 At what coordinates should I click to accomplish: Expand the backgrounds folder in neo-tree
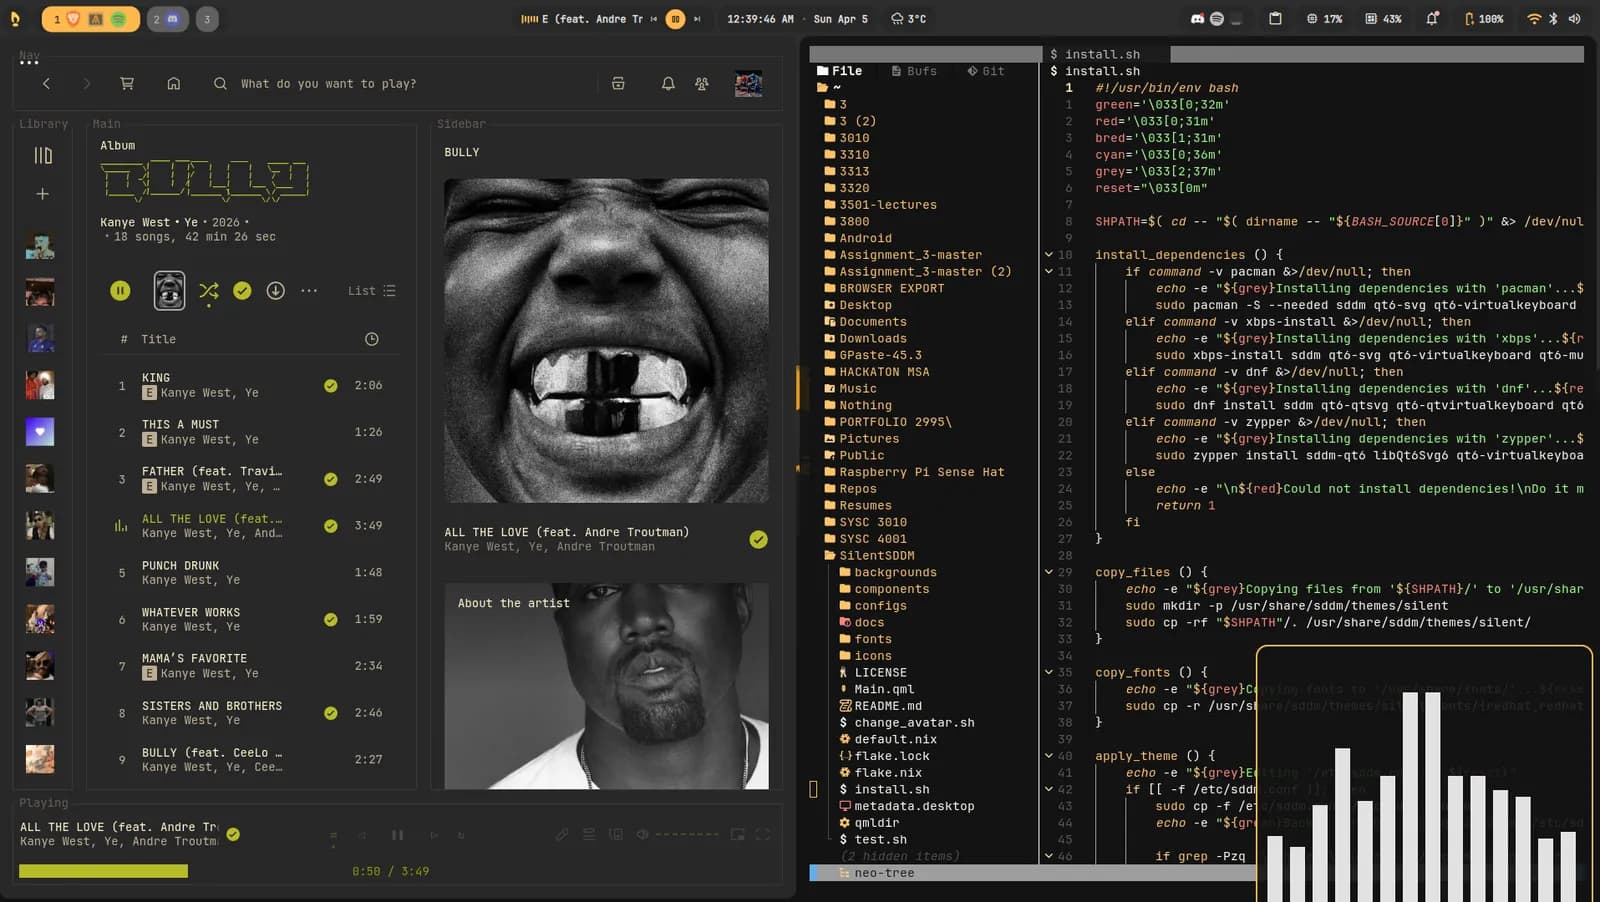888,573
